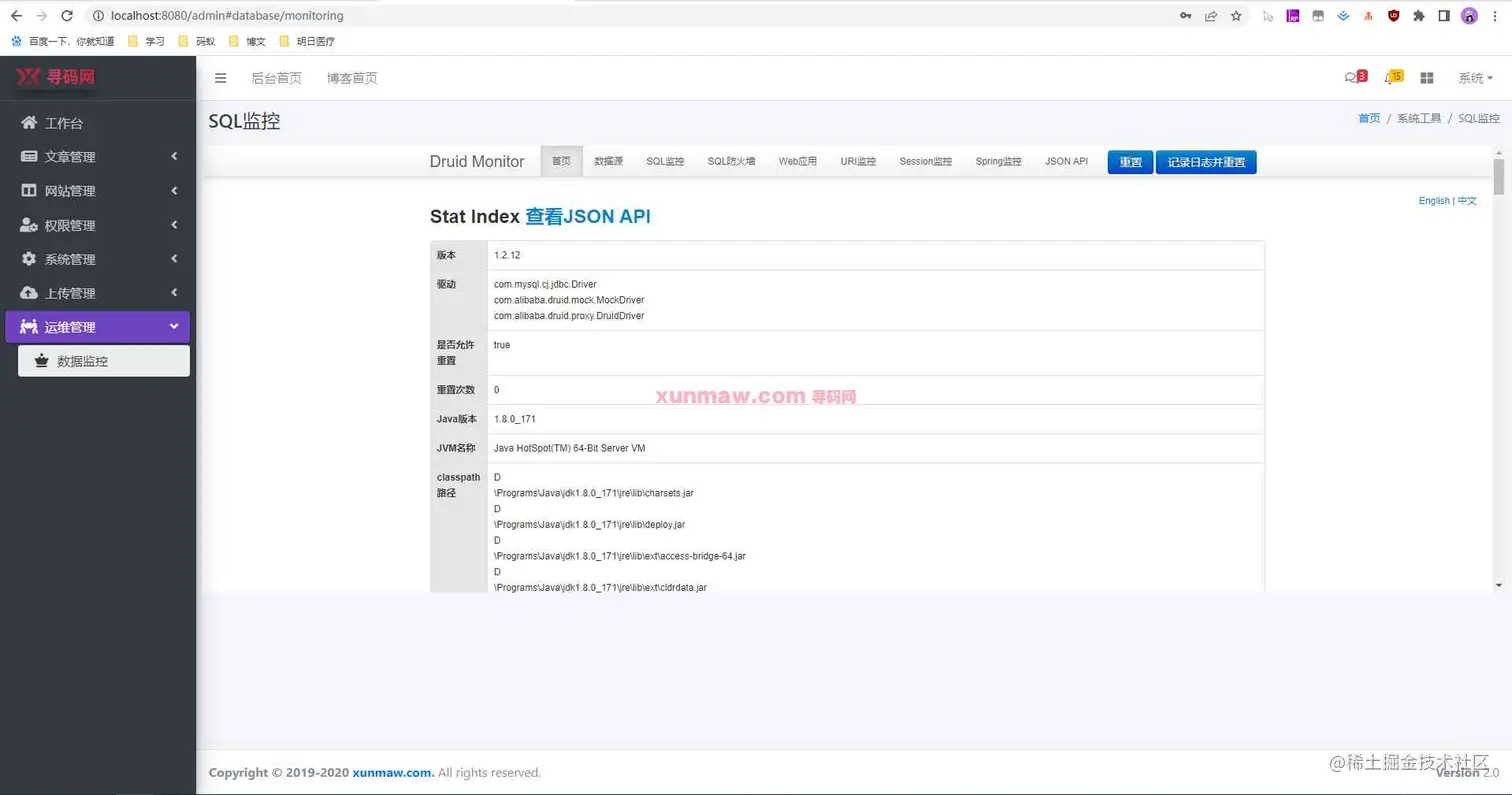Expand the 网站管理 submenu chevron
The height and width of the screenshot is (795, 1512).
coord(174,190)
